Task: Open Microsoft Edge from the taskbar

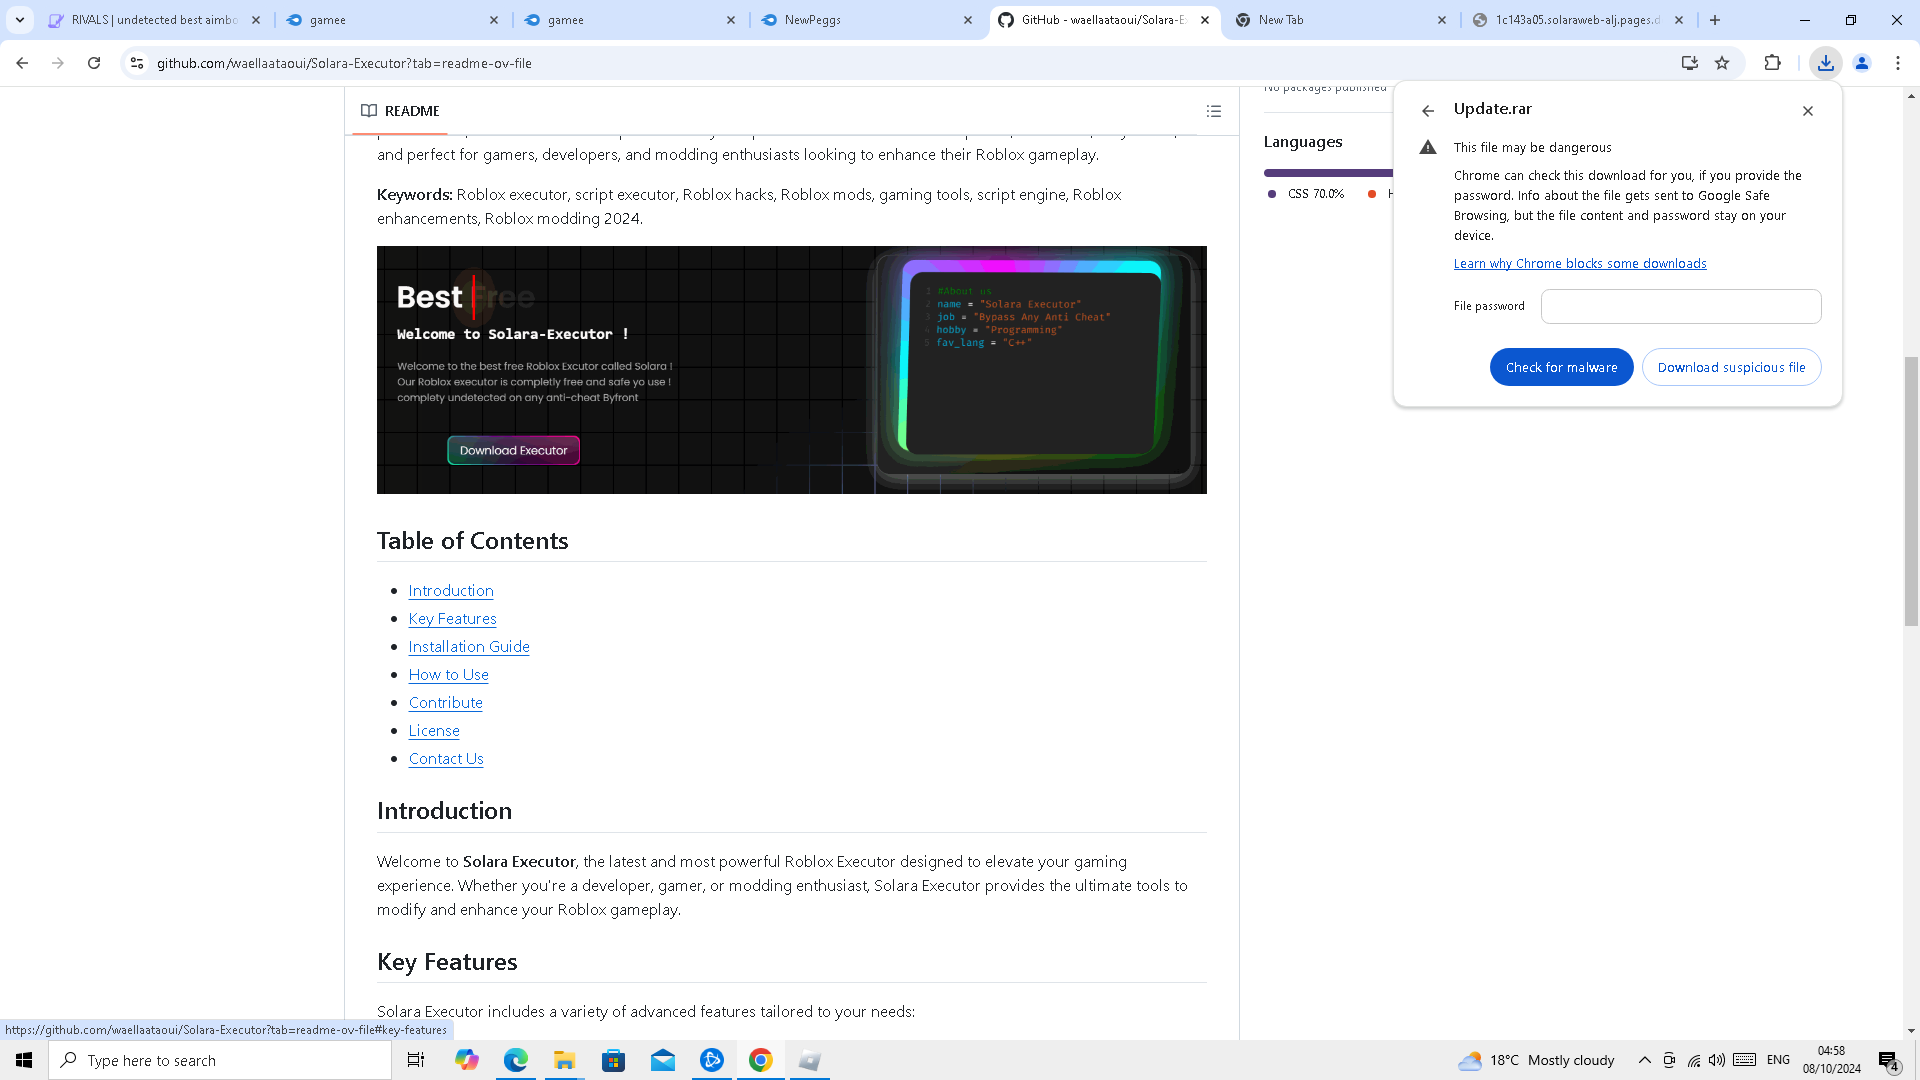Action: 516,1060
